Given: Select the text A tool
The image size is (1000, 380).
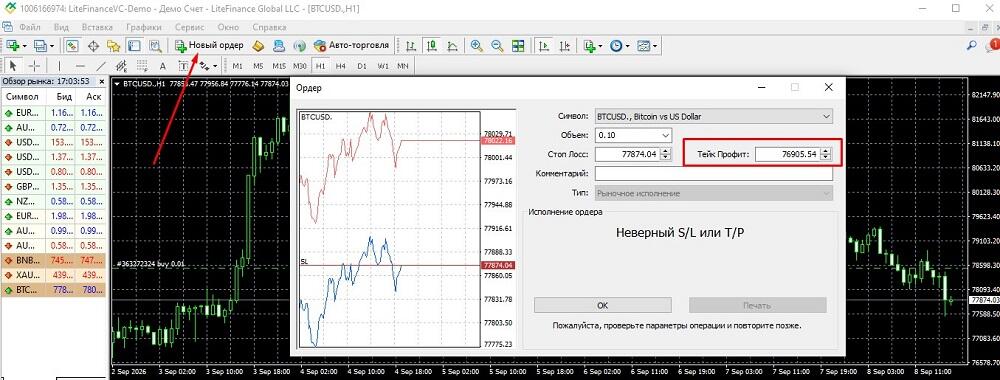Looking at the screenshot, I should pos(163,66).
